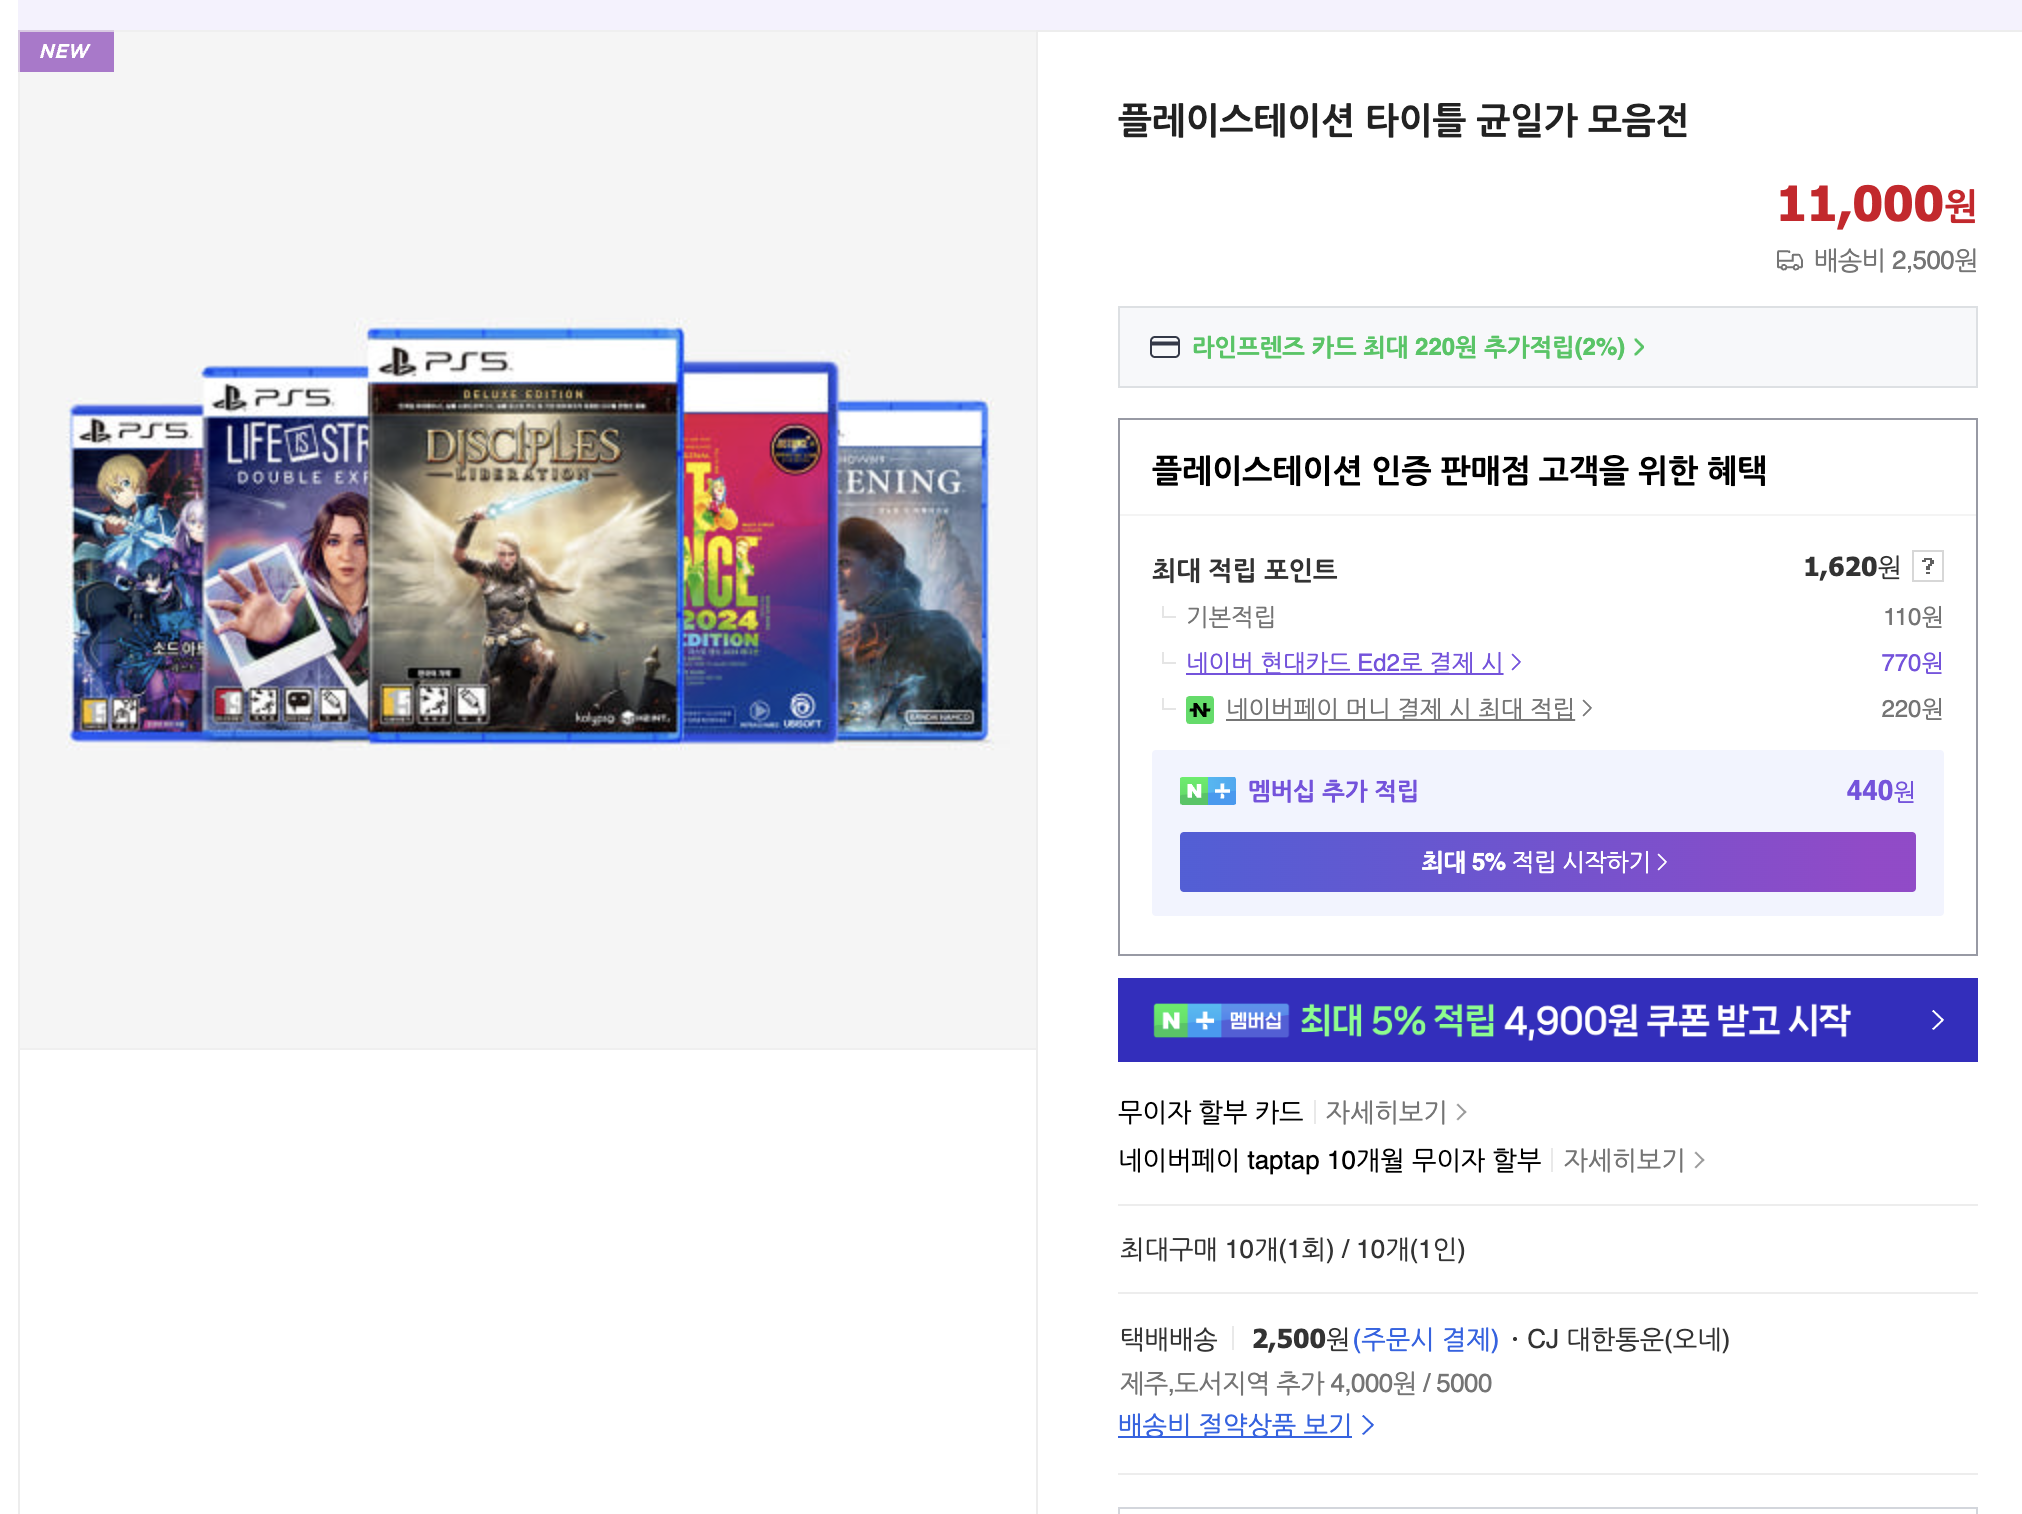Click the arrow at right of coupon banner
Image resolution: width=2022 pixels, height=1514 pixels.
pyautogui.click(x=1937, y=1020)
